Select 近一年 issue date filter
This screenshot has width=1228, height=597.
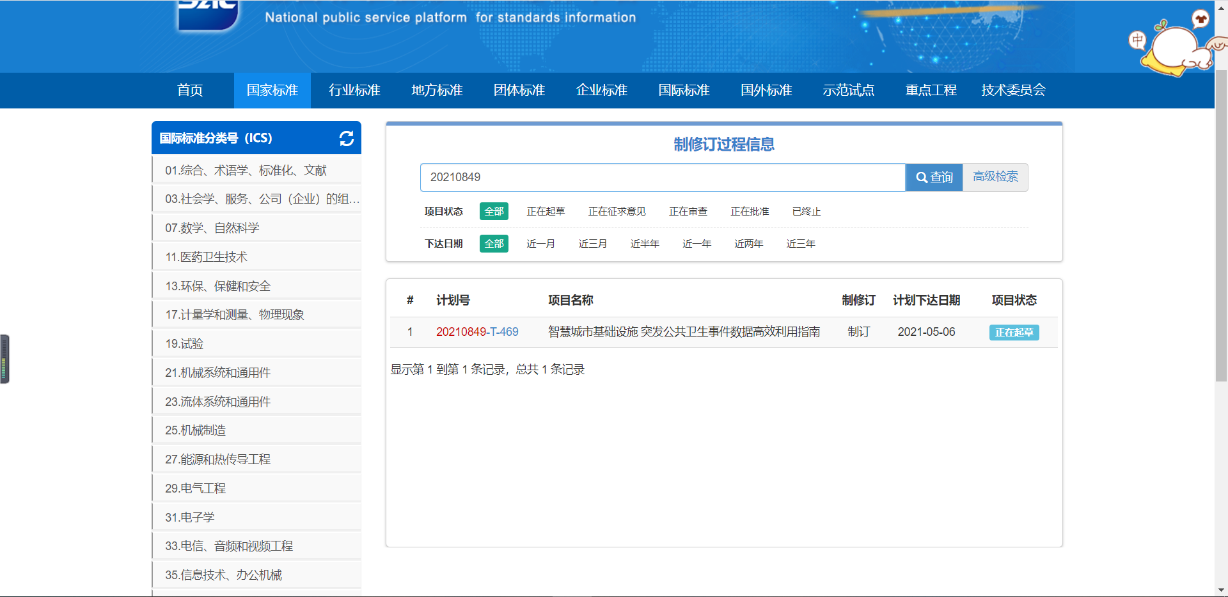pyautogui.click(x=697, y=244)
